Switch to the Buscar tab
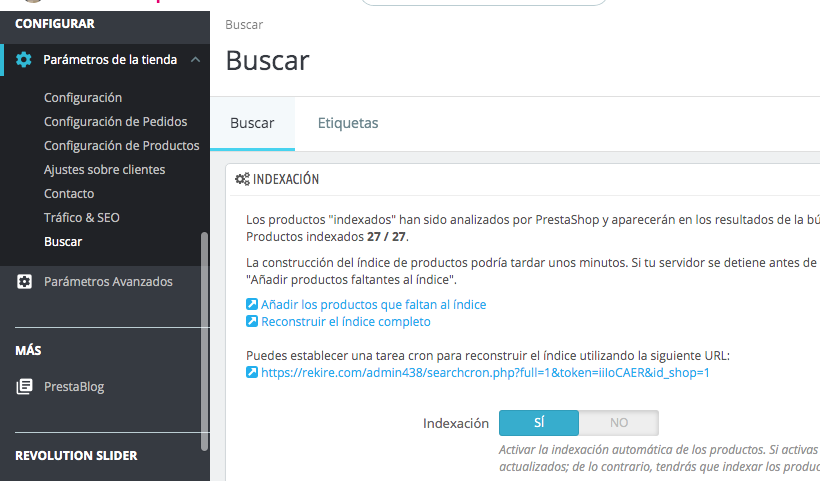Screen dimensions: 820x481 point(252,123)
